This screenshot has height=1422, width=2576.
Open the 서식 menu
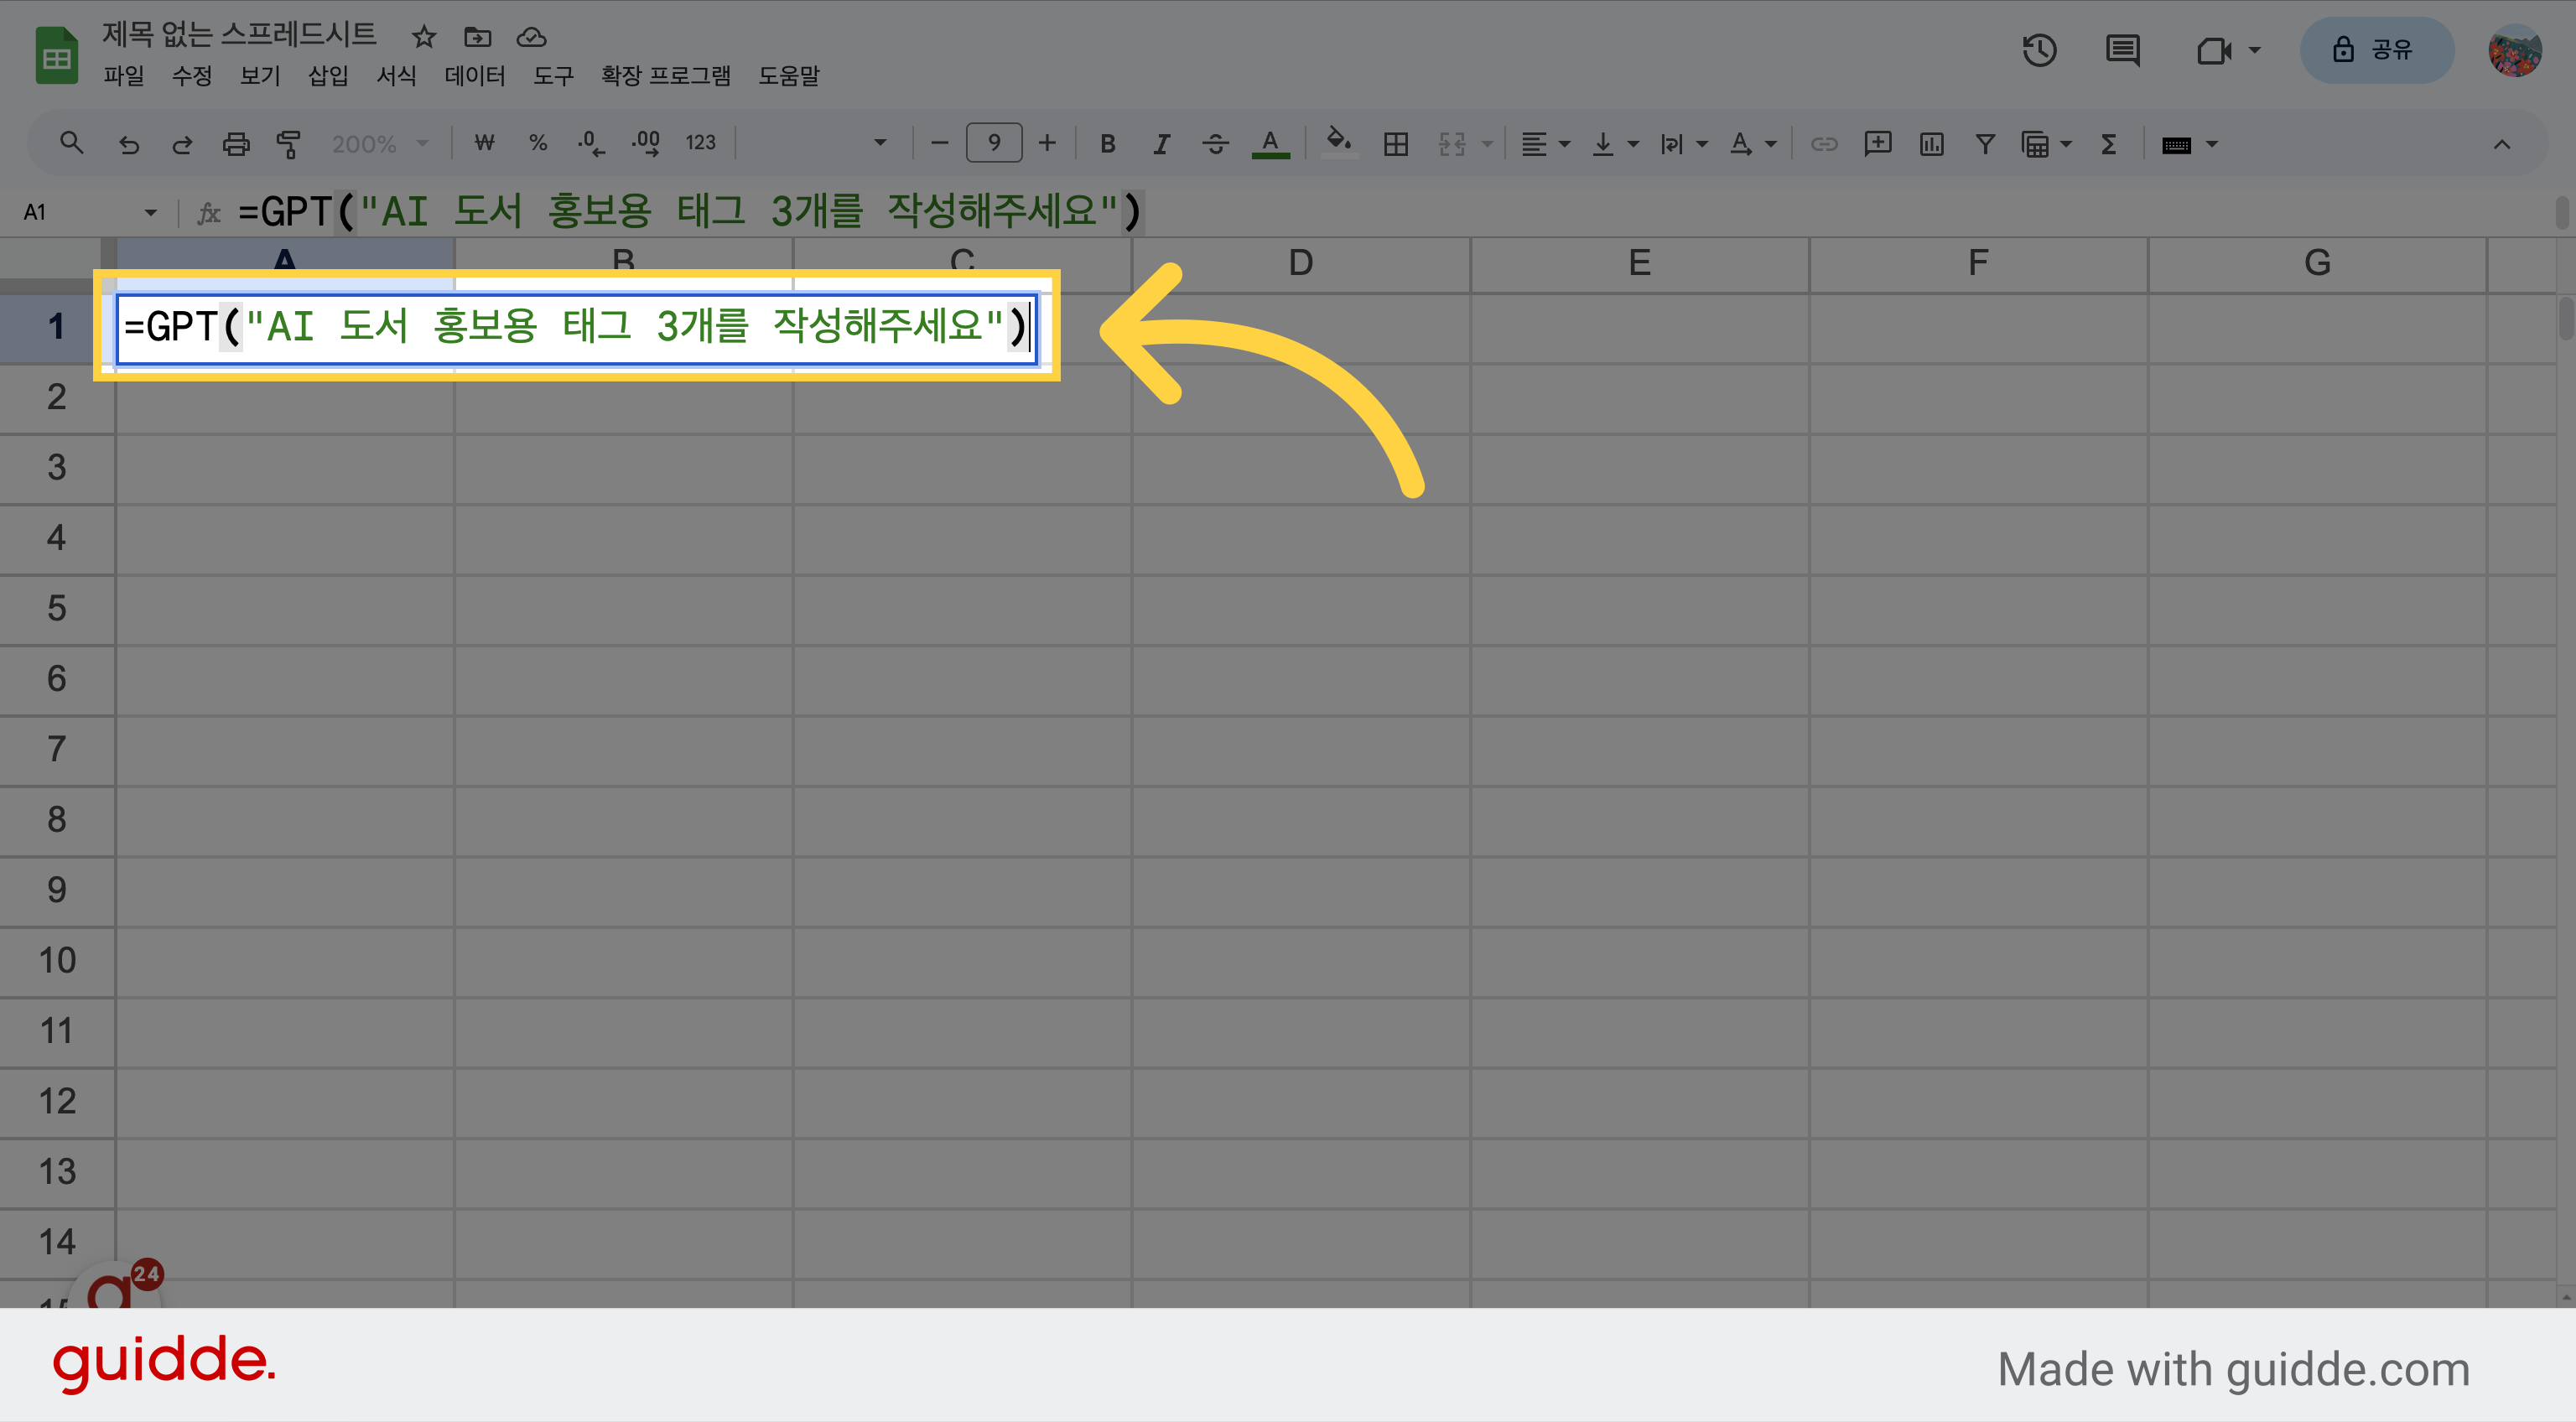[x=396, y=76]
